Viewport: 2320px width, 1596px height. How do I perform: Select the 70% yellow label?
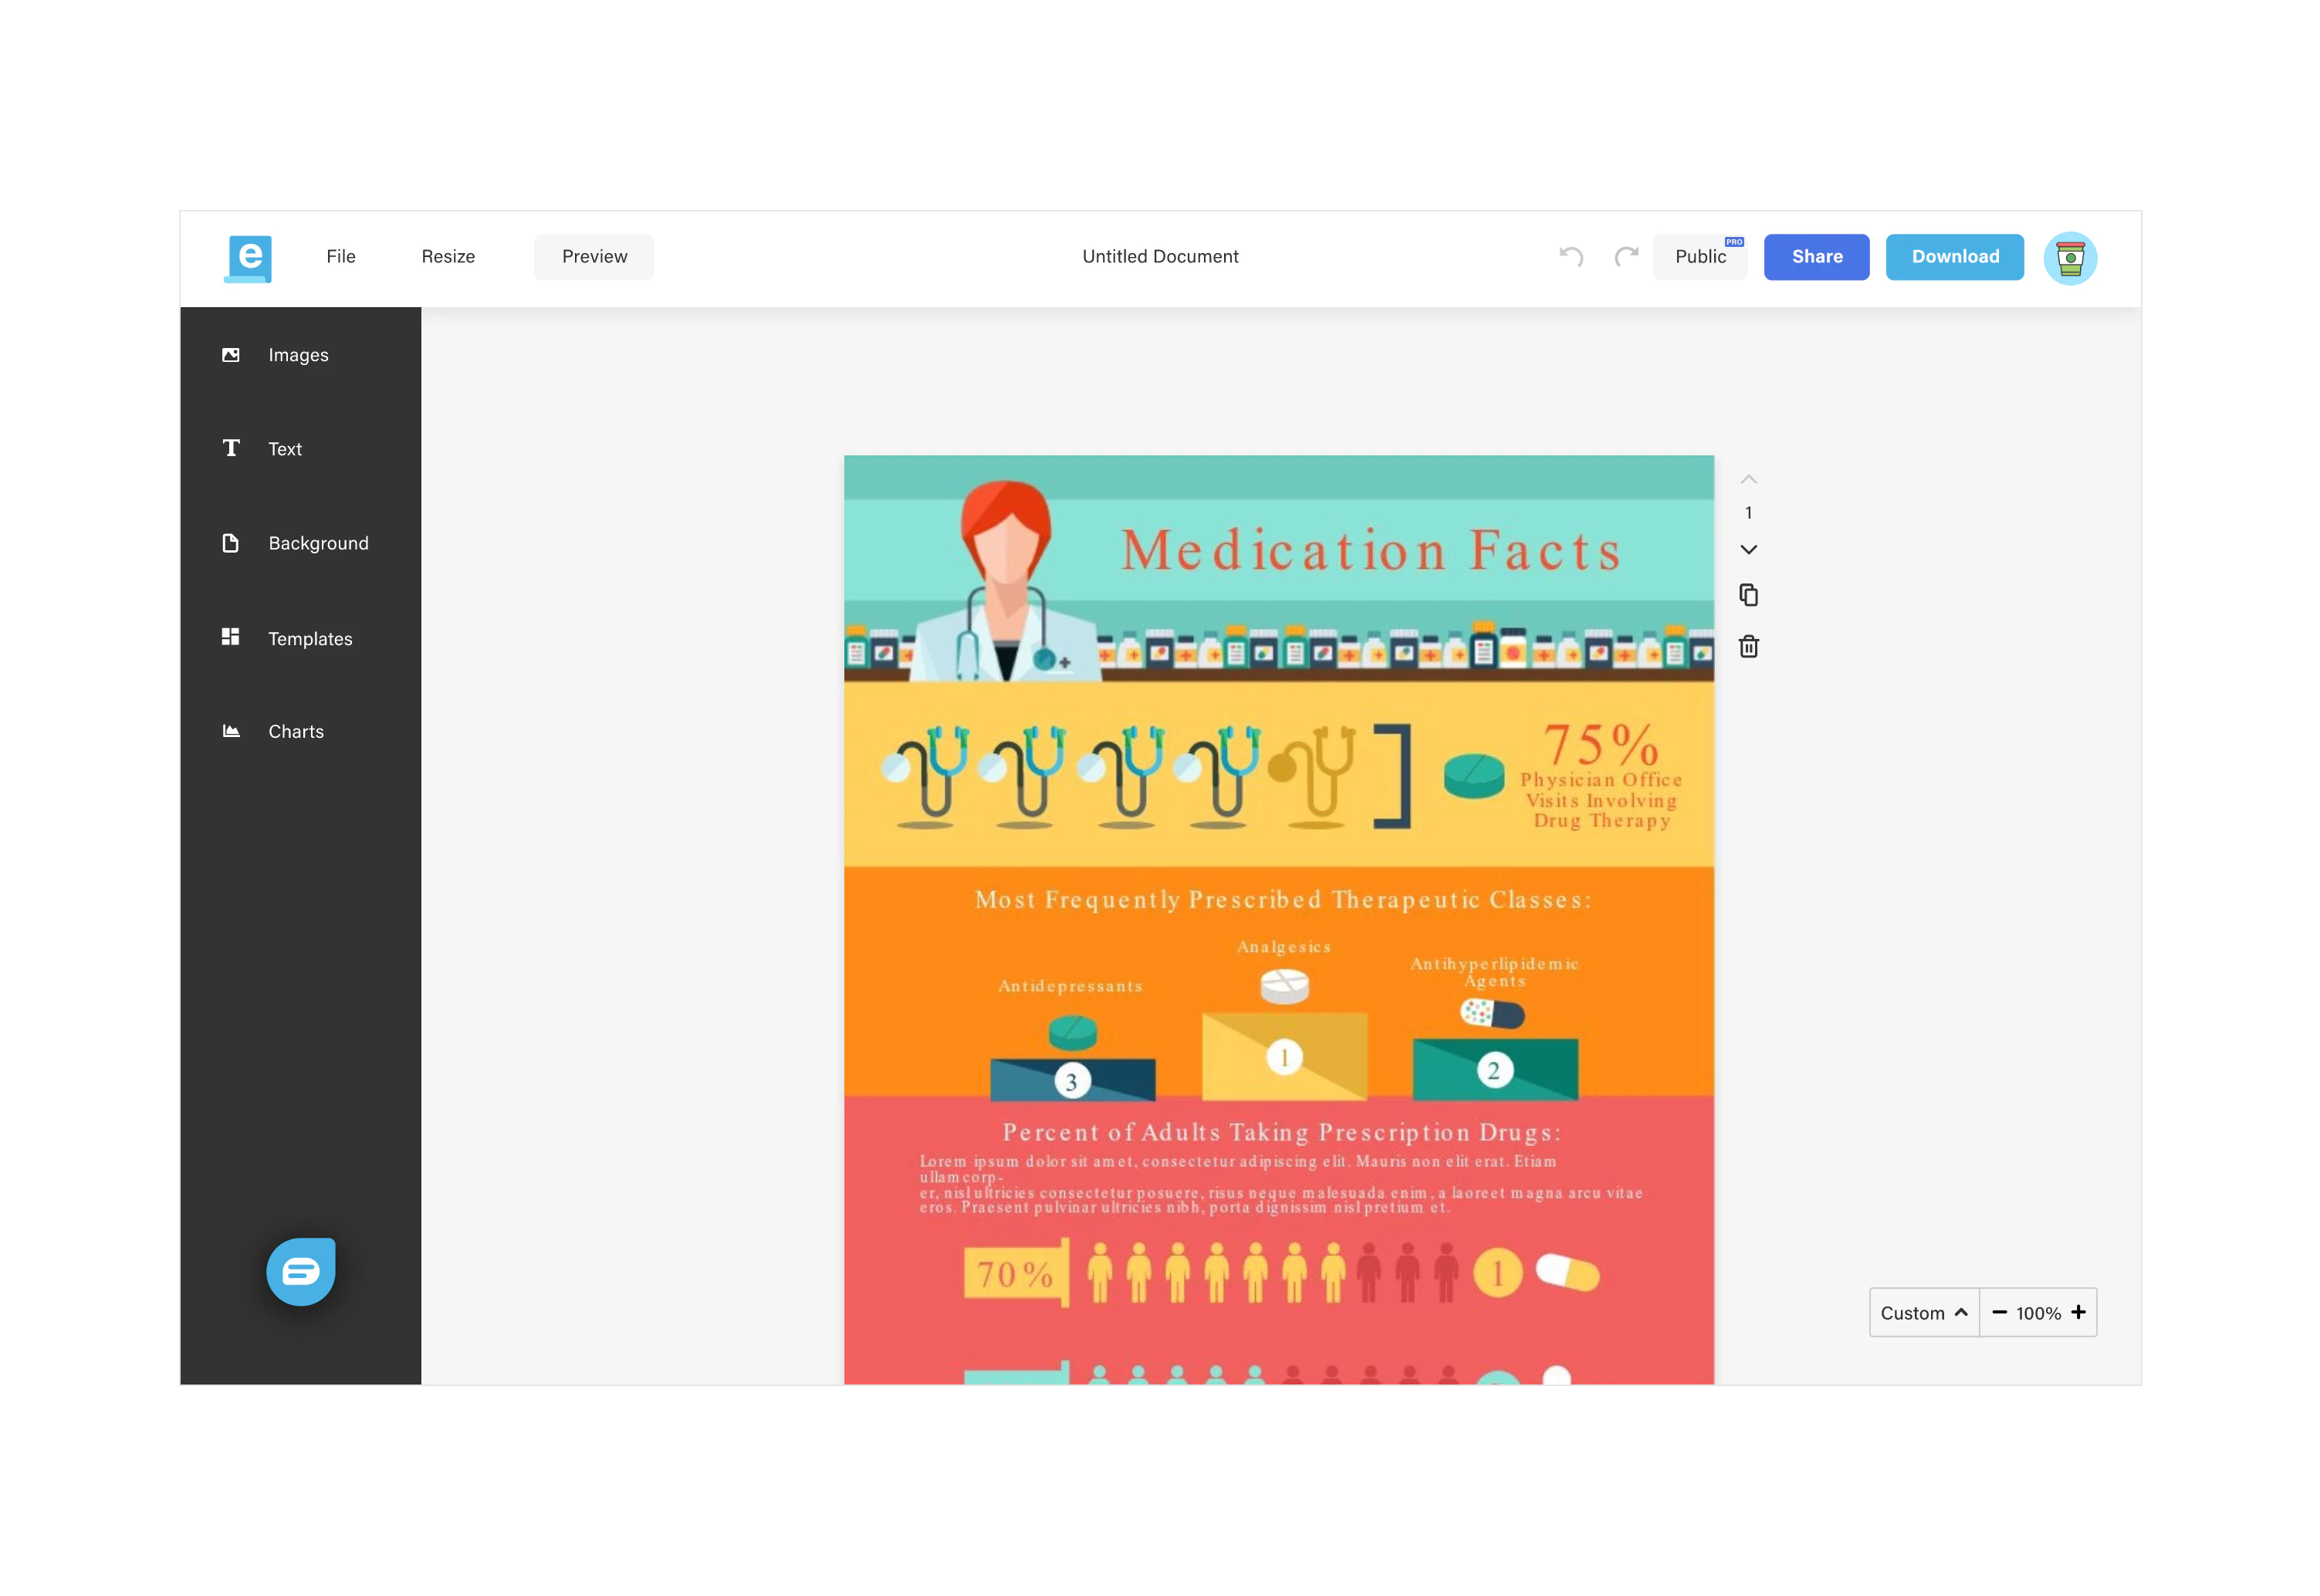click(x=1015, y=1273)
